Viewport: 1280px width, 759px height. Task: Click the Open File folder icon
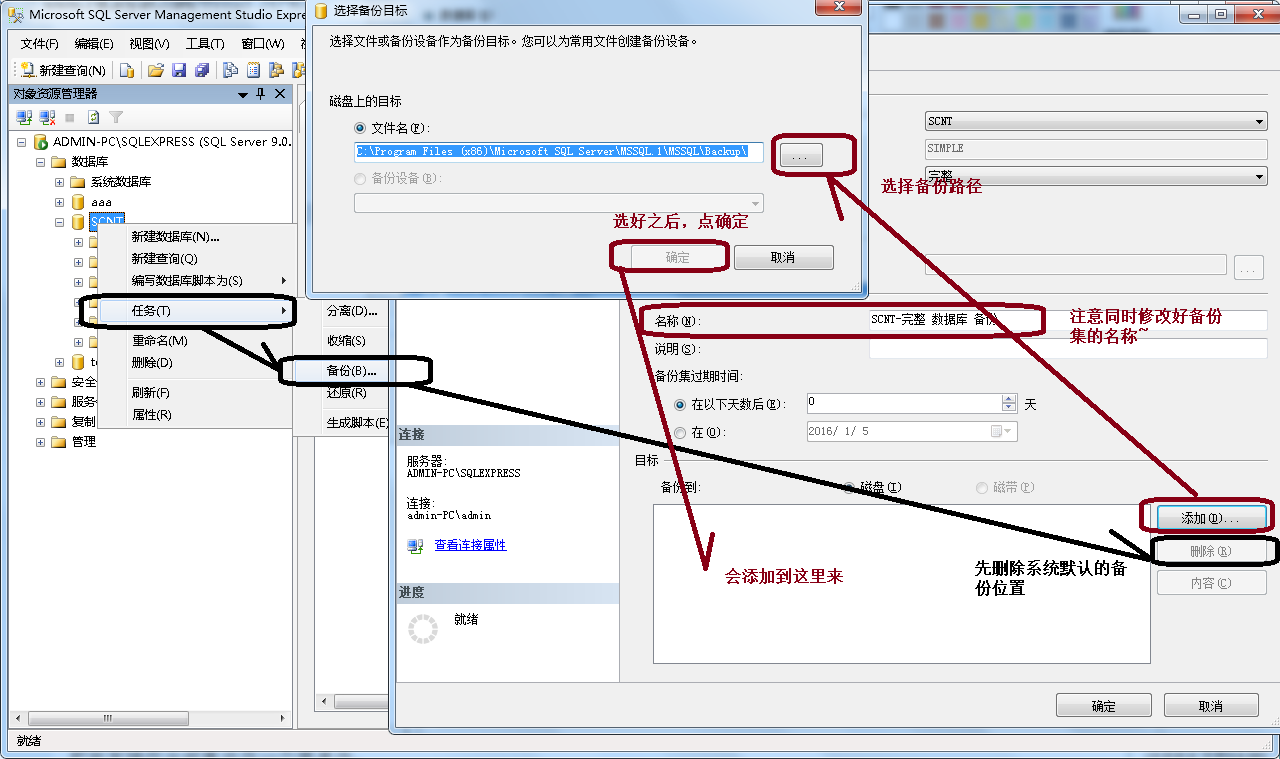coord(156,70)
